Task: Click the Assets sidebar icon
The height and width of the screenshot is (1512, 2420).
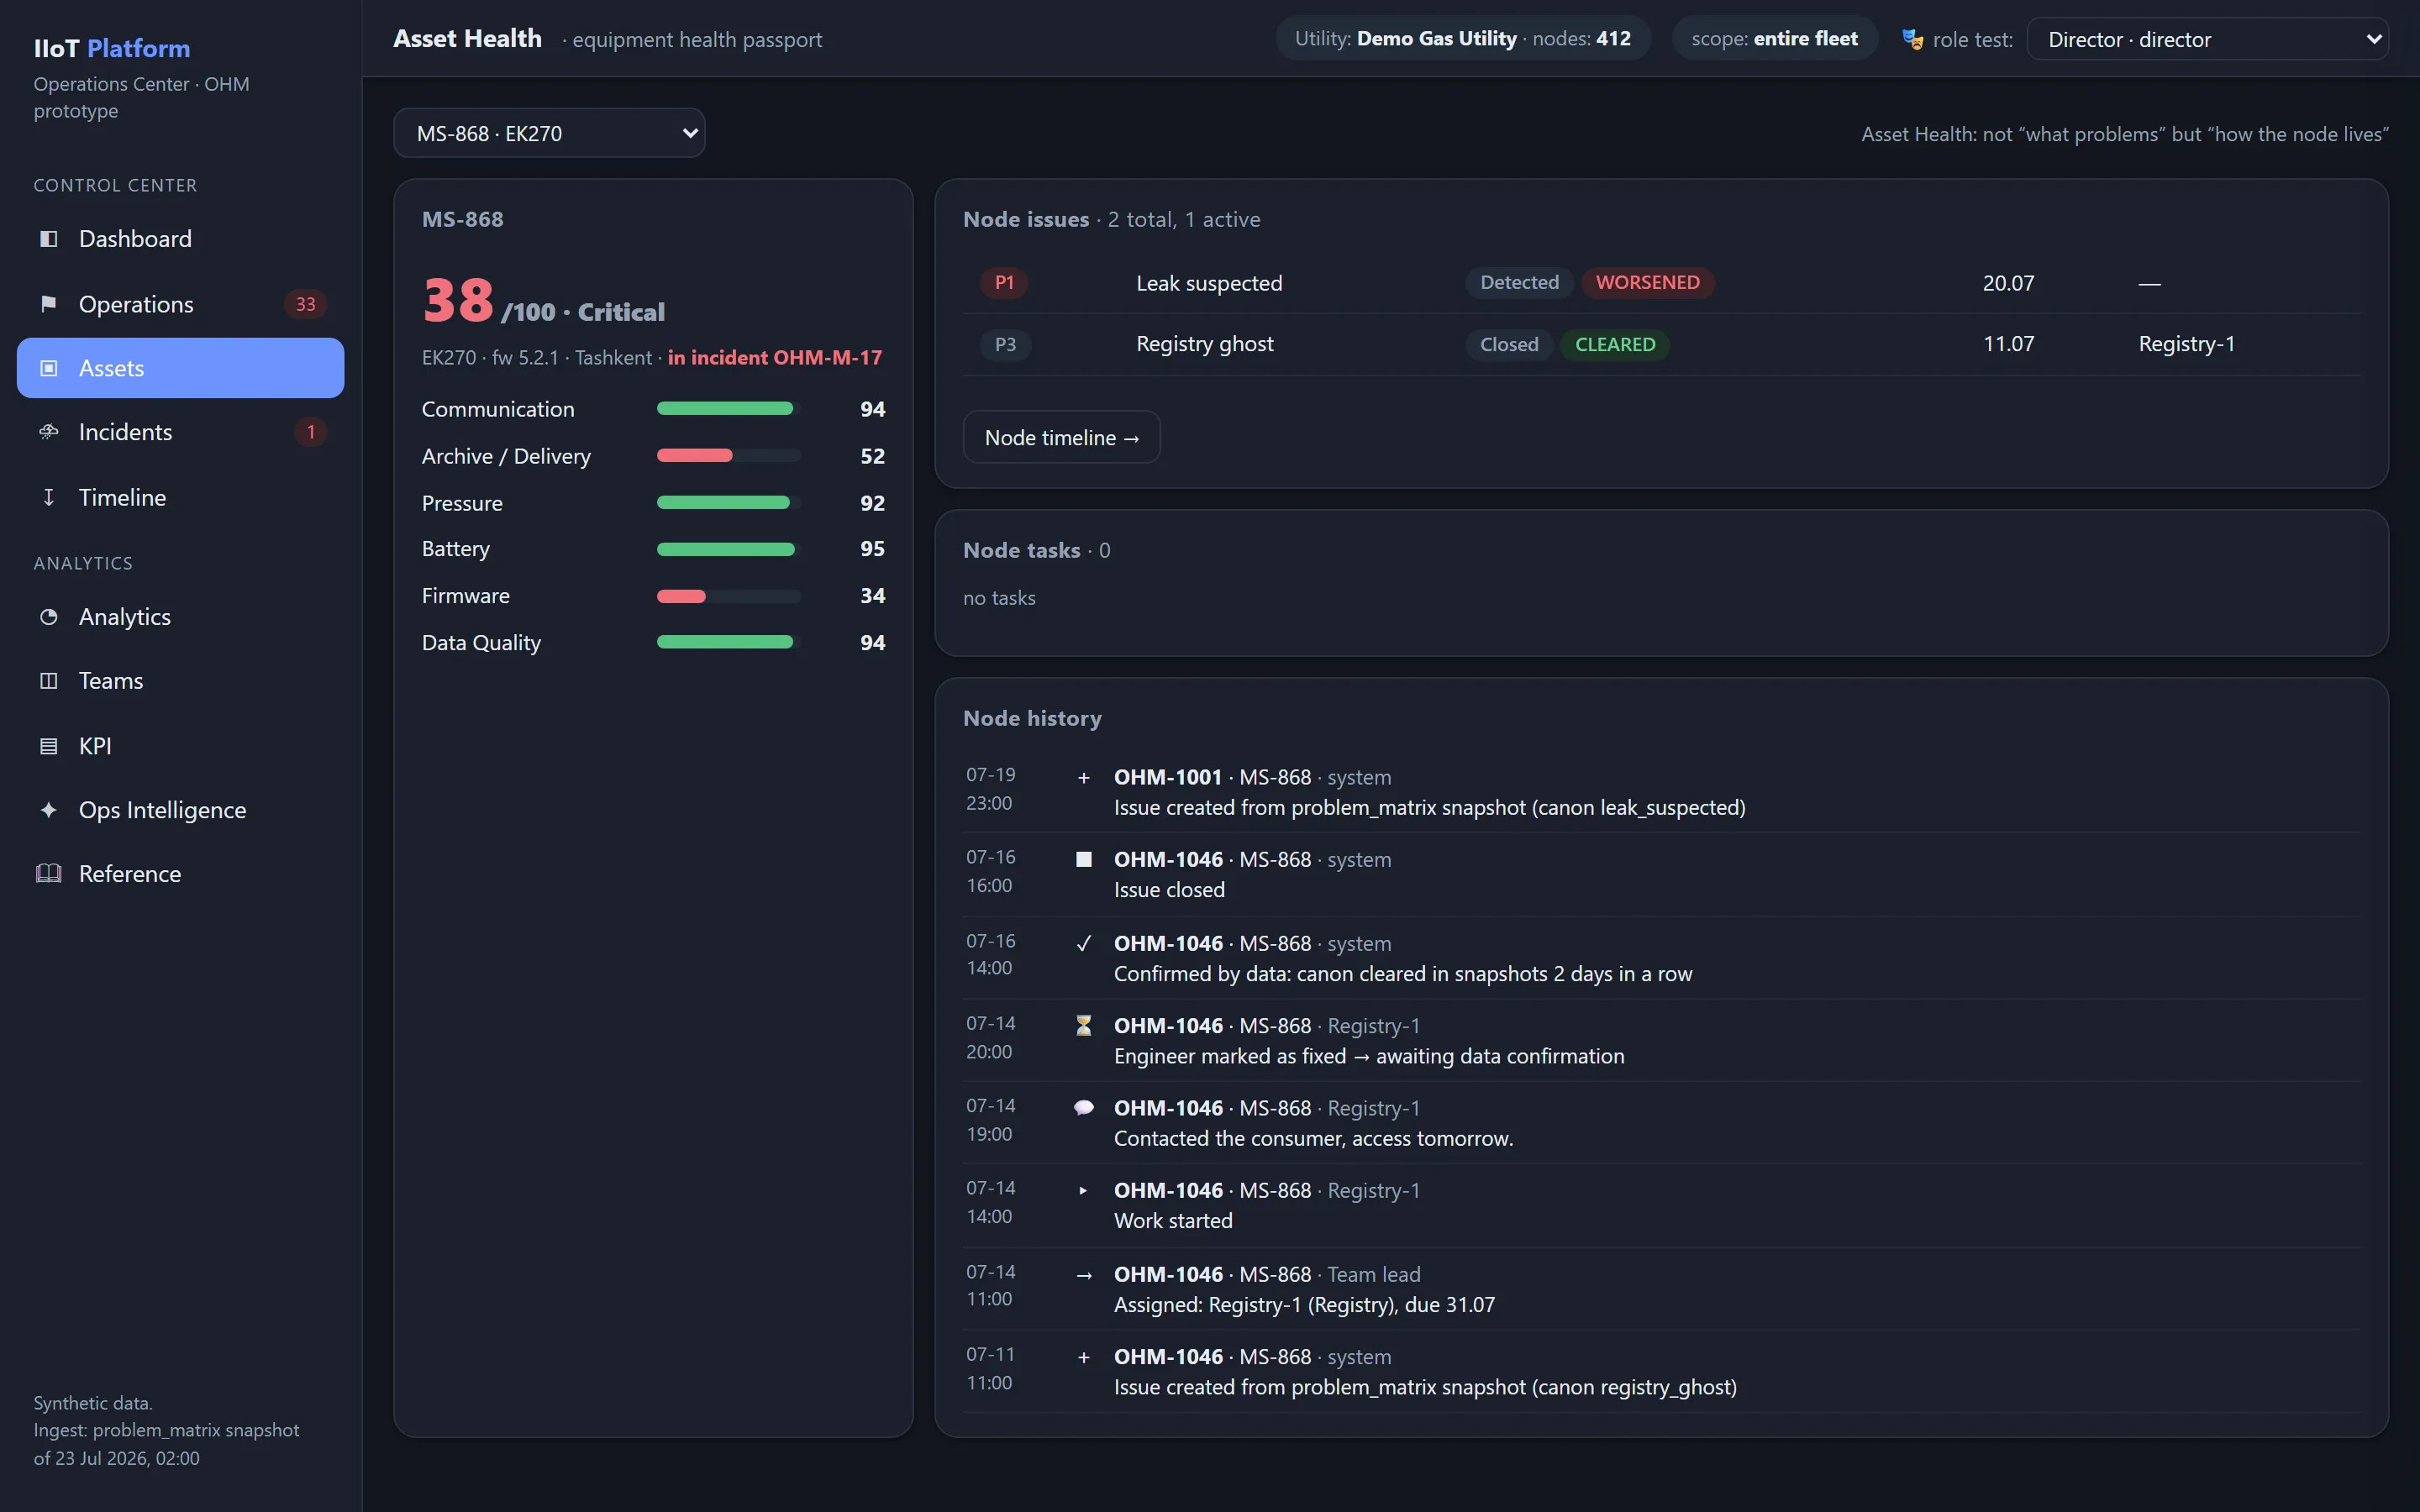Action: (x=48, y=368)
